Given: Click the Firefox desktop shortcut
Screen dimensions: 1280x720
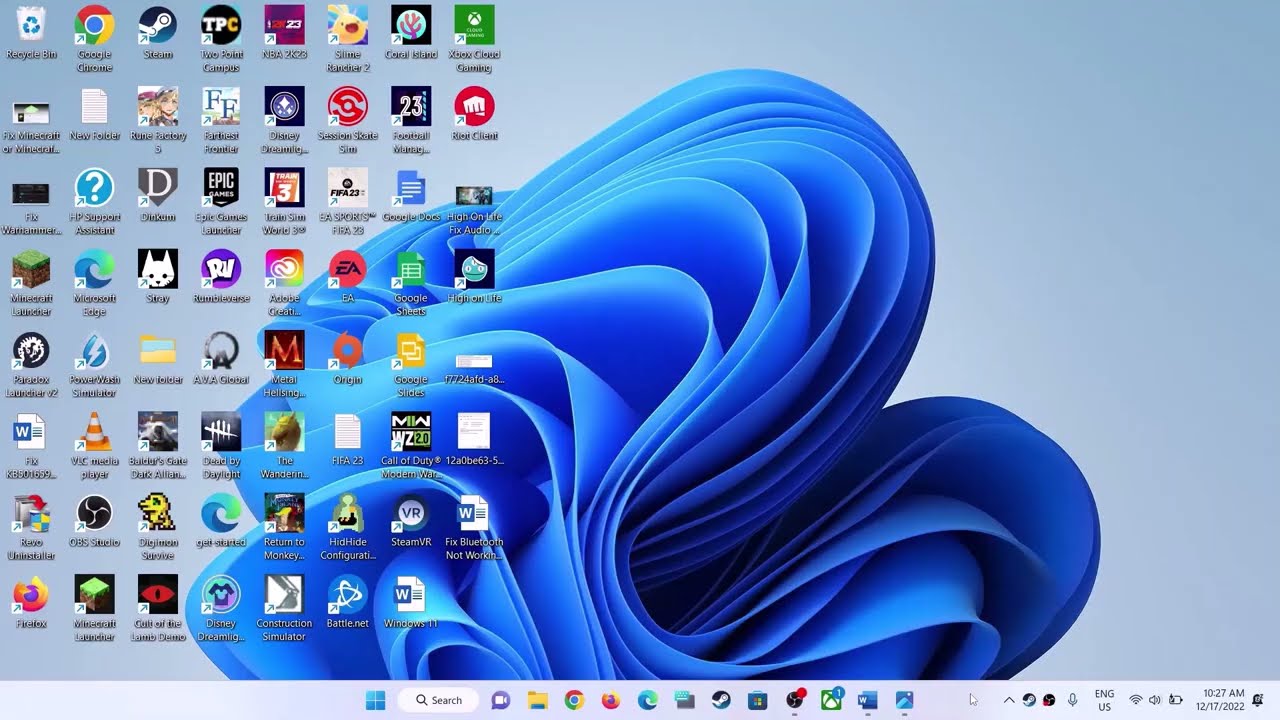Looking at the screenshot, I should coord(31,602).
